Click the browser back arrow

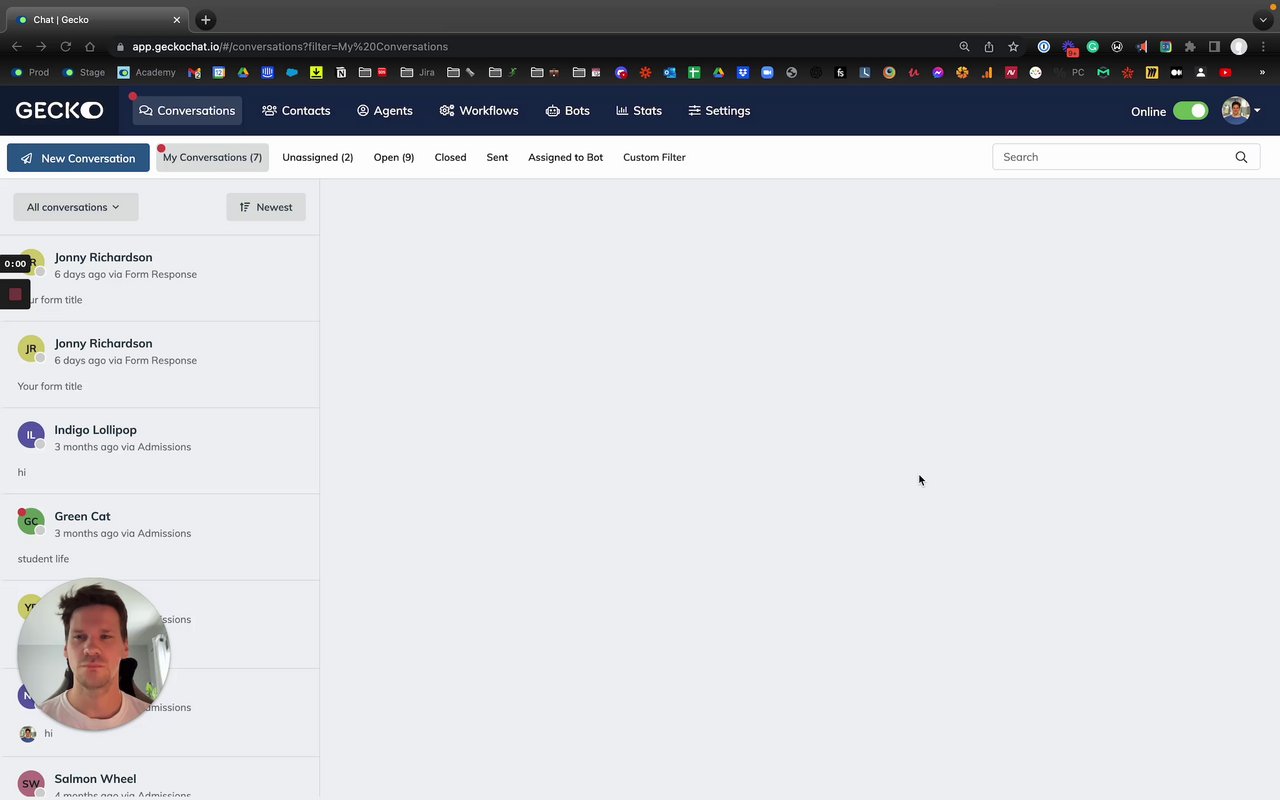click(x=17, y=46)
